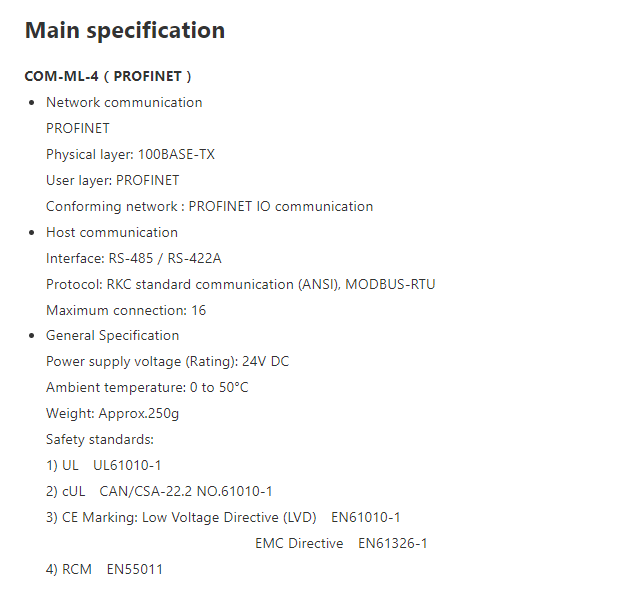This screenshot has height=597, width=638.
Task: Click the Ambient temperature: 0 to 50°C line
Action: click(147, 387)
